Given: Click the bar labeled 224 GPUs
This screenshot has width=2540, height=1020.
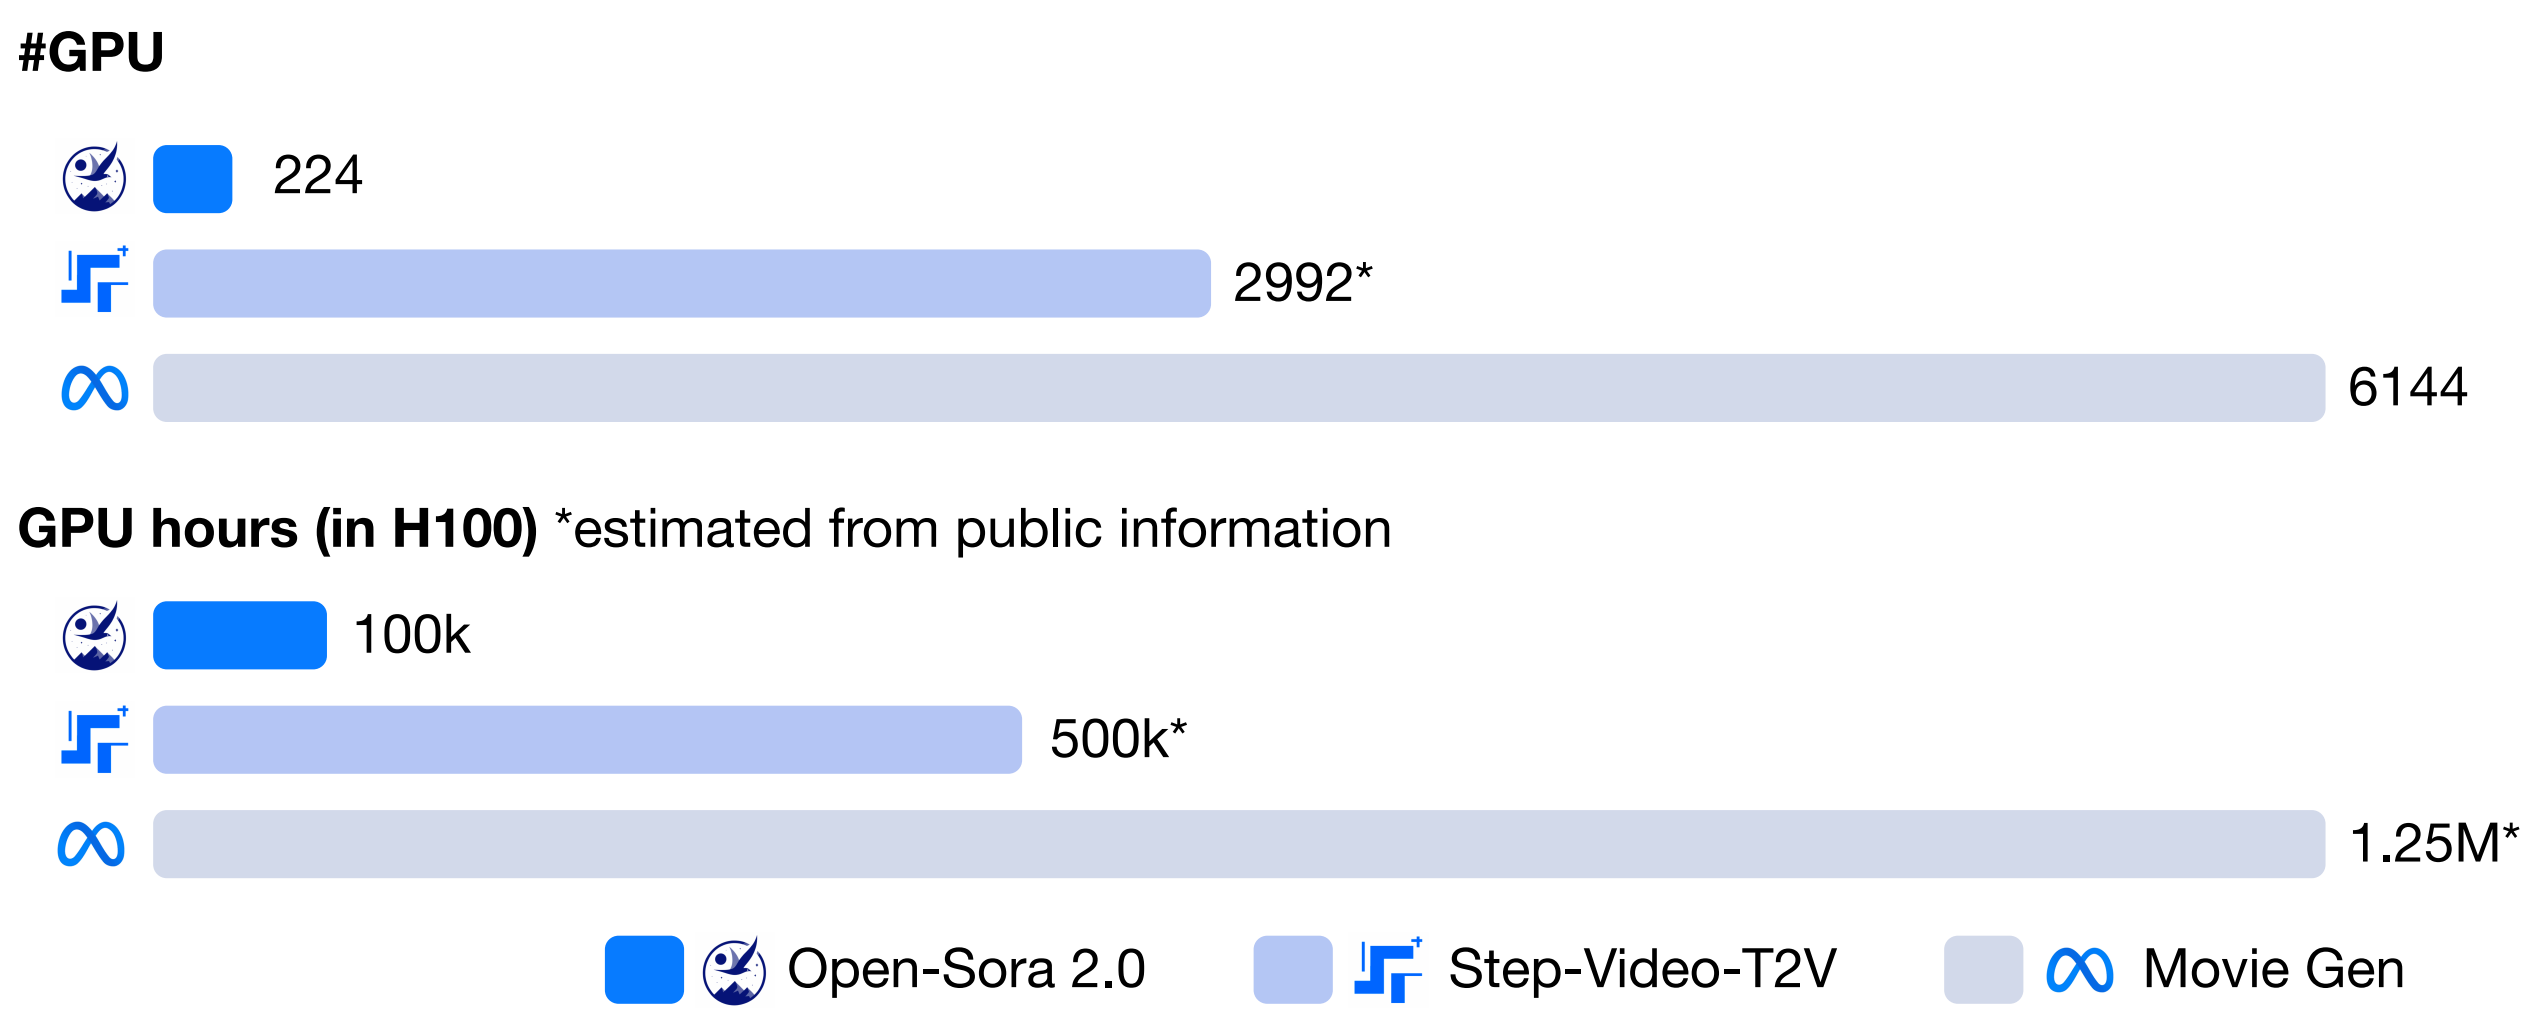Looking at the screenshot, I should (193, 179).
